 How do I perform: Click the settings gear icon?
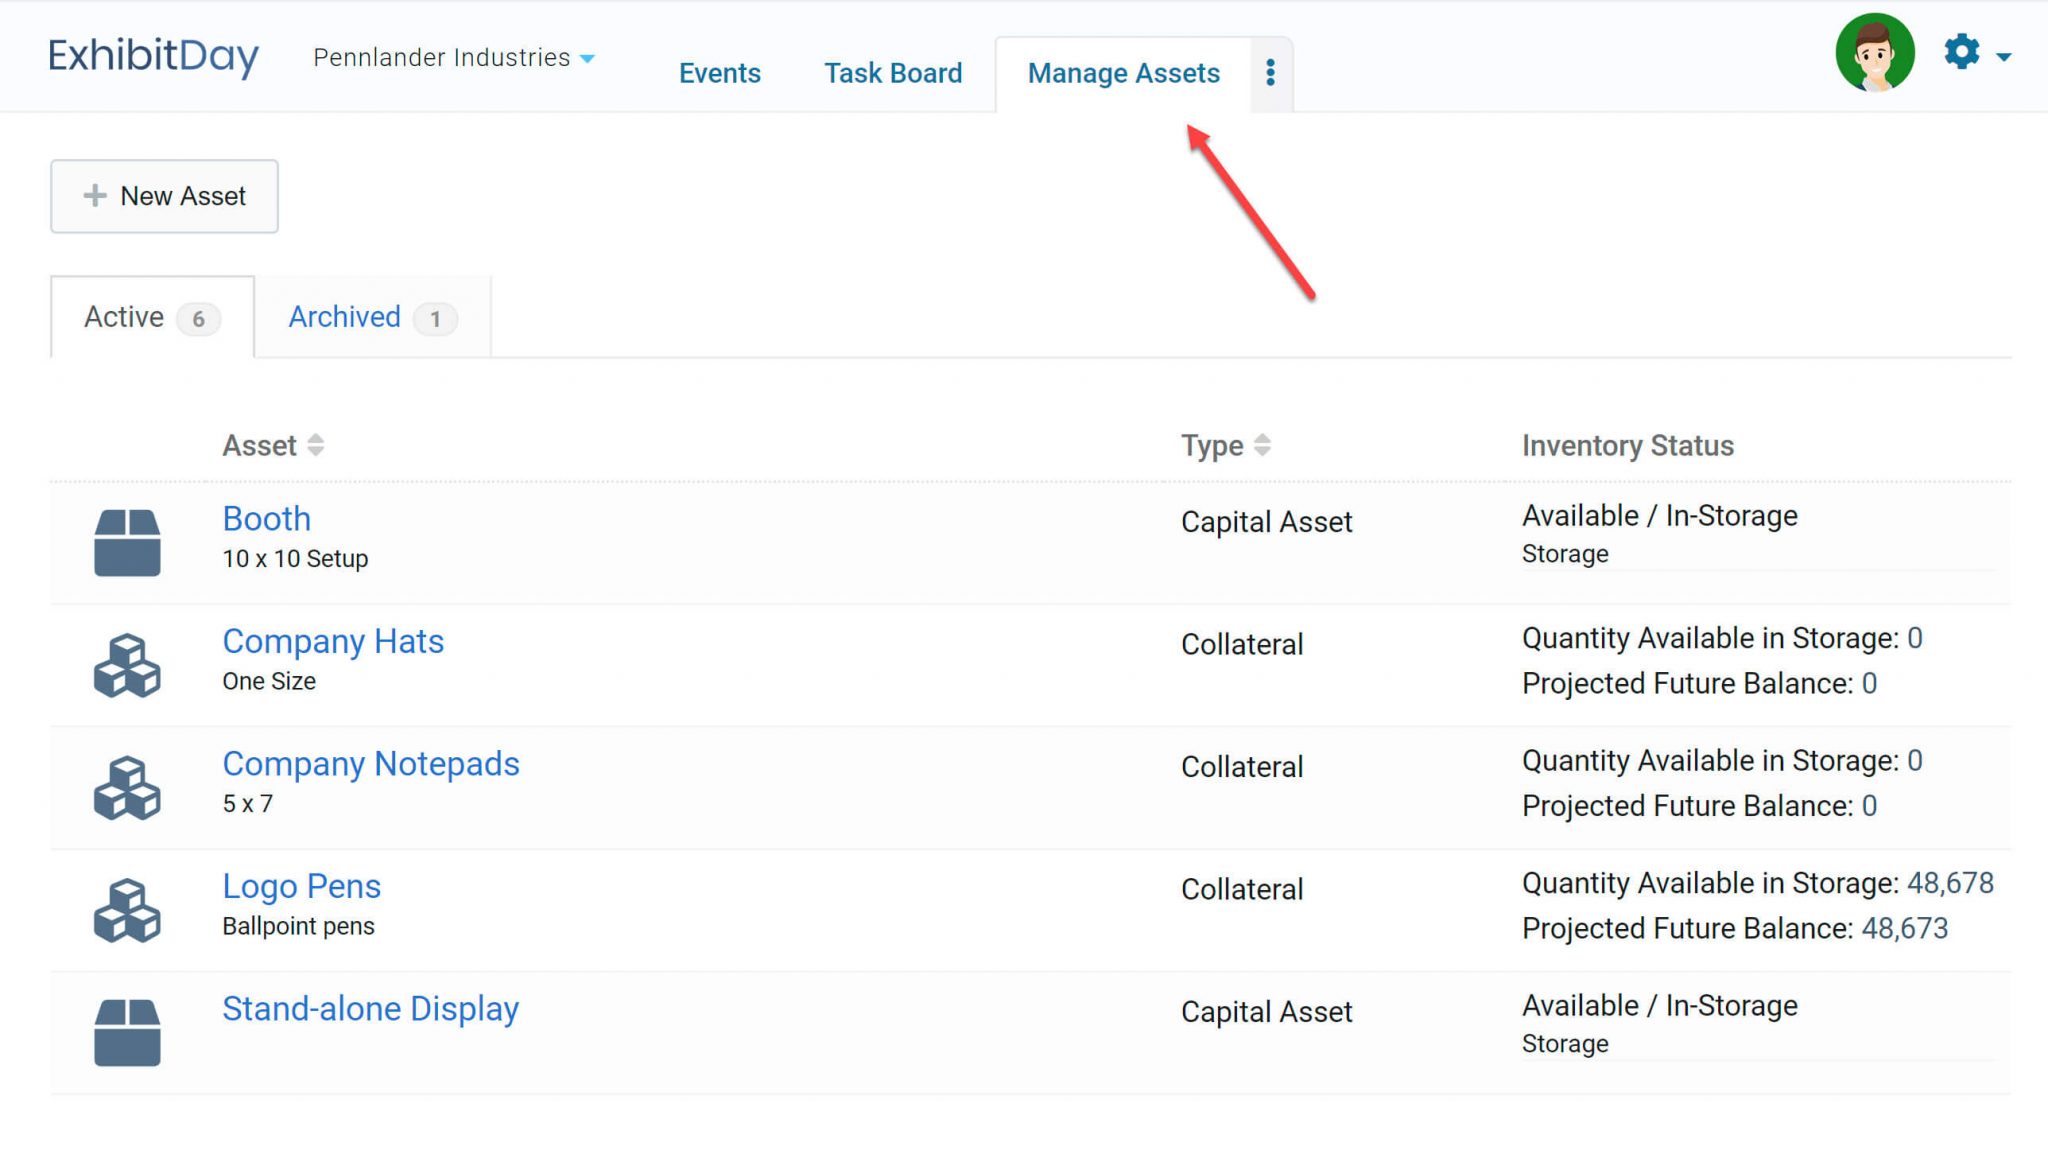click(1961, 52)
